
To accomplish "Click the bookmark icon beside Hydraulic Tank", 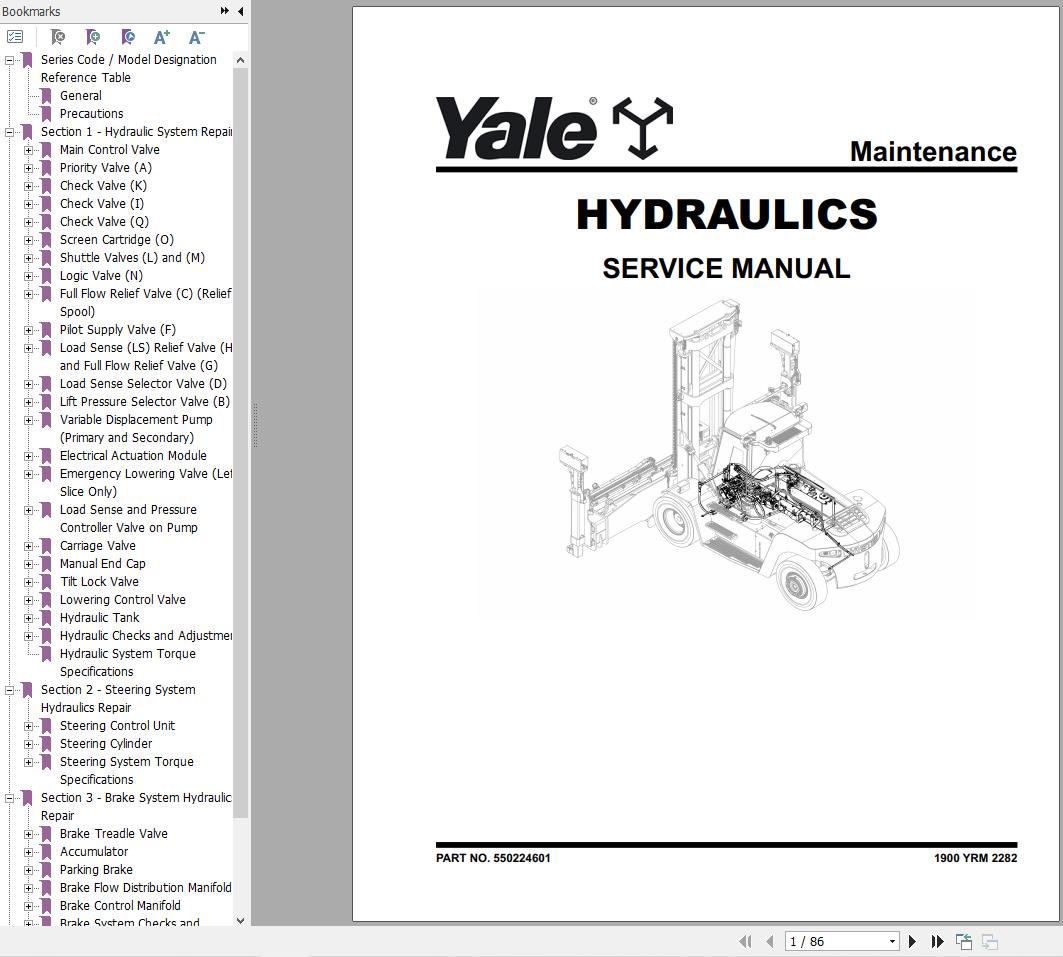I will click(x=46, y=618).
